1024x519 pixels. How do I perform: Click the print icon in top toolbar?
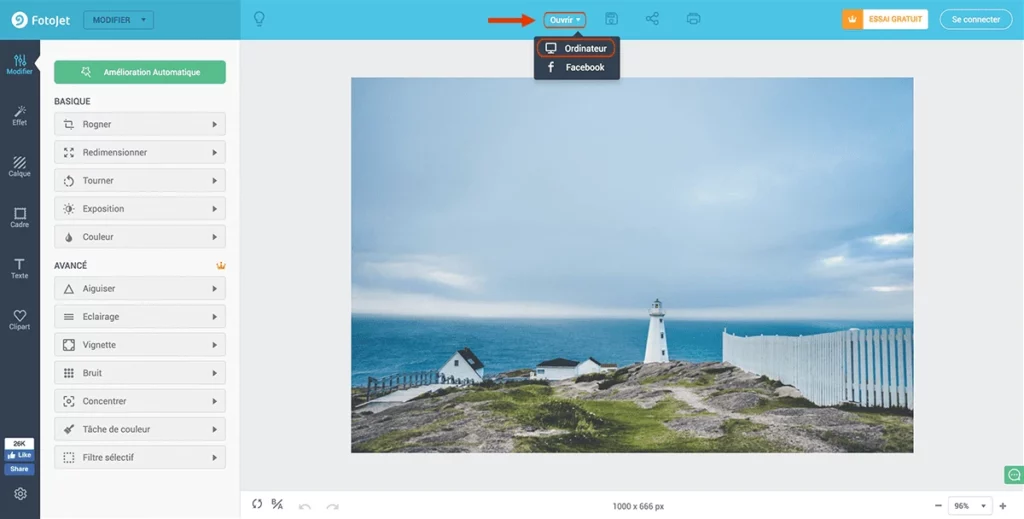694,19
